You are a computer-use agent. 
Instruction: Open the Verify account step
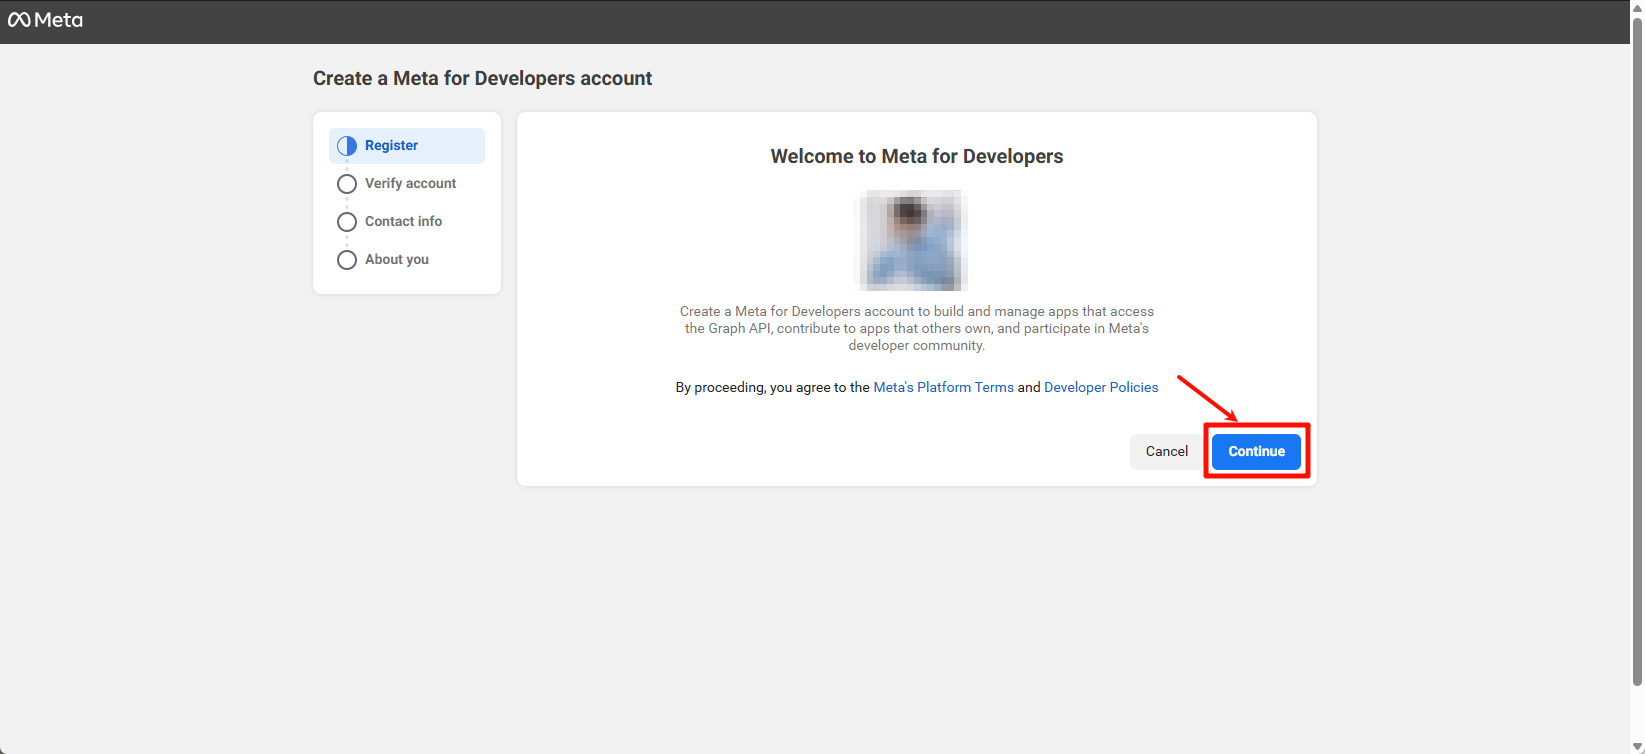[410, 184]
